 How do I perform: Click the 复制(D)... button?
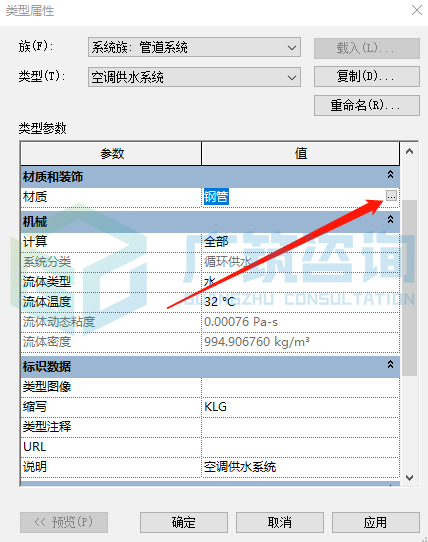[x=367, y=76]
